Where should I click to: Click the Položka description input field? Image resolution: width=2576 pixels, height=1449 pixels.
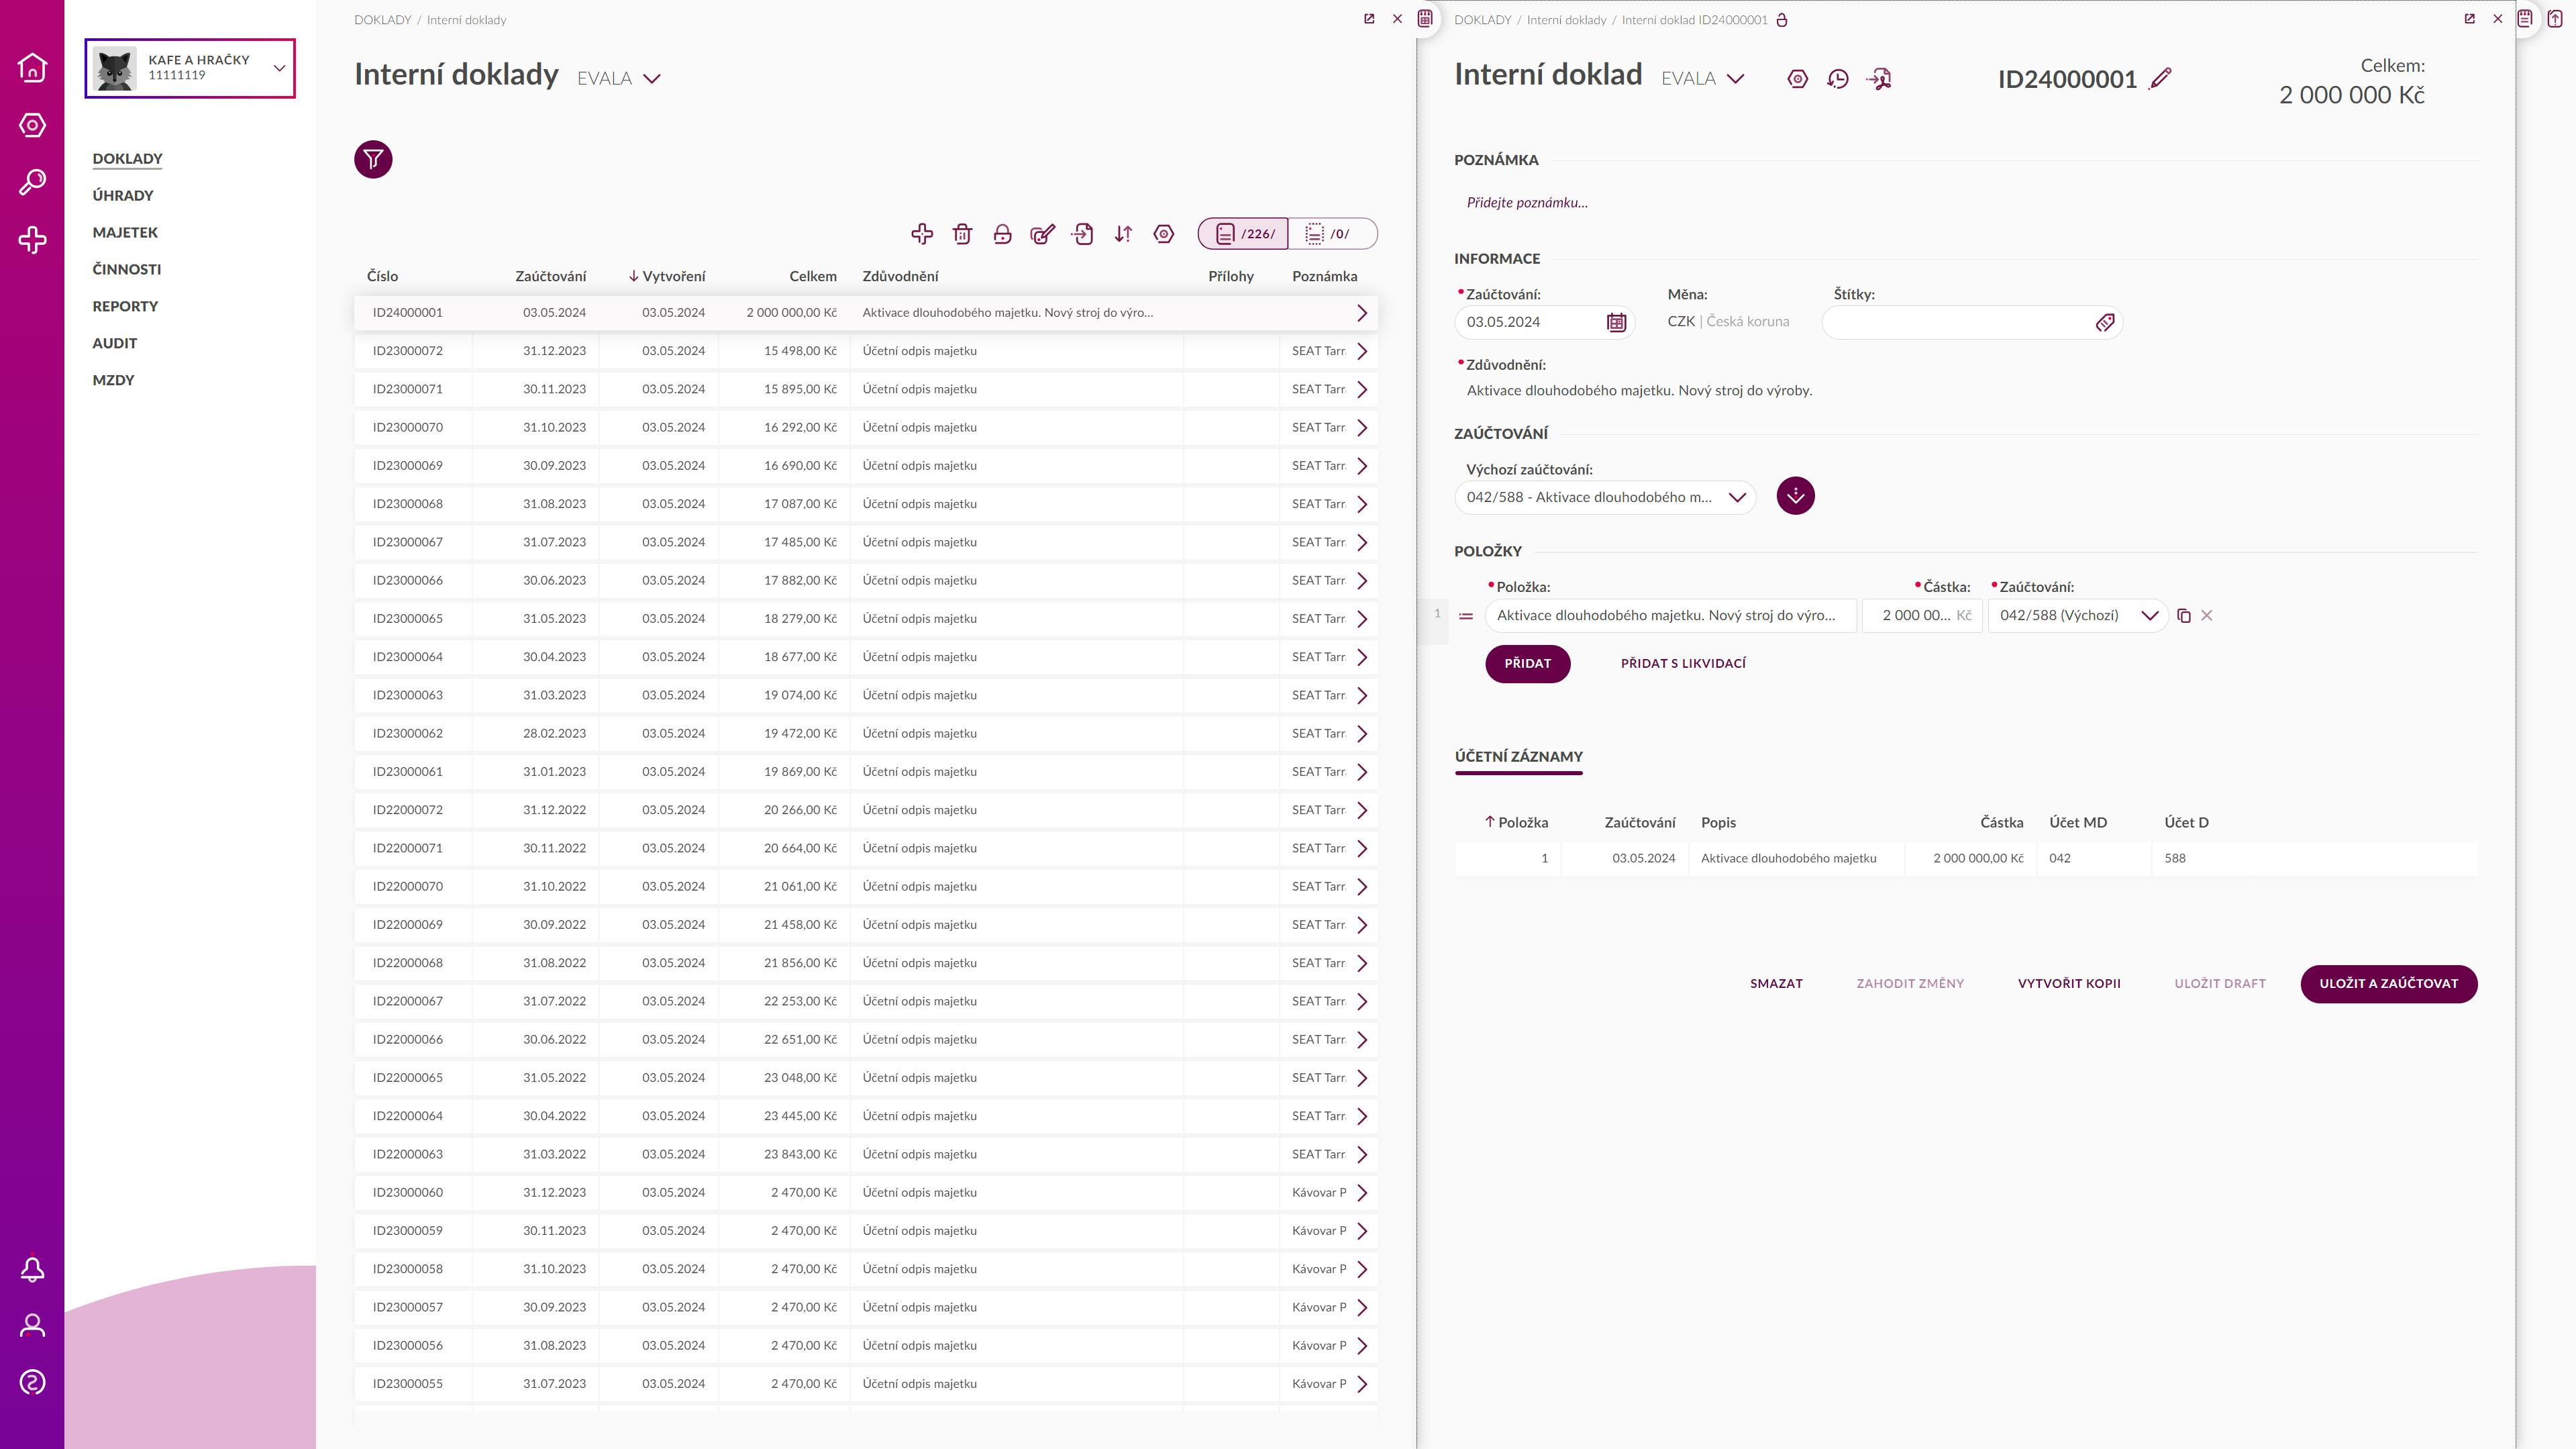(x=1670, y=616)
